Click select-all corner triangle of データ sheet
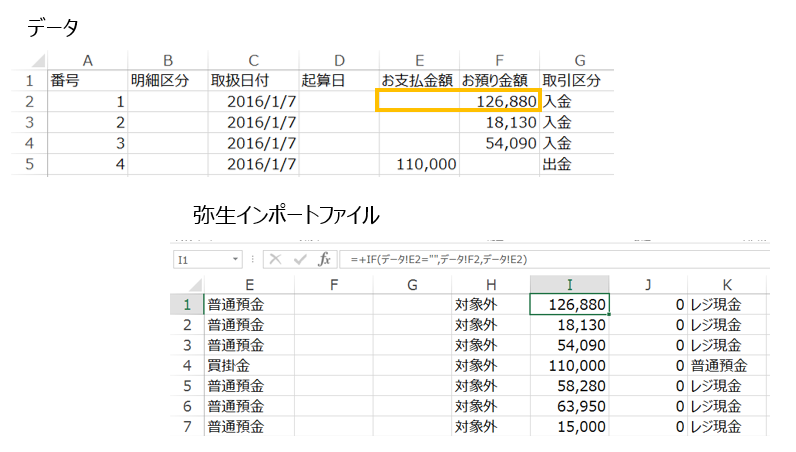 click(38, 60)
